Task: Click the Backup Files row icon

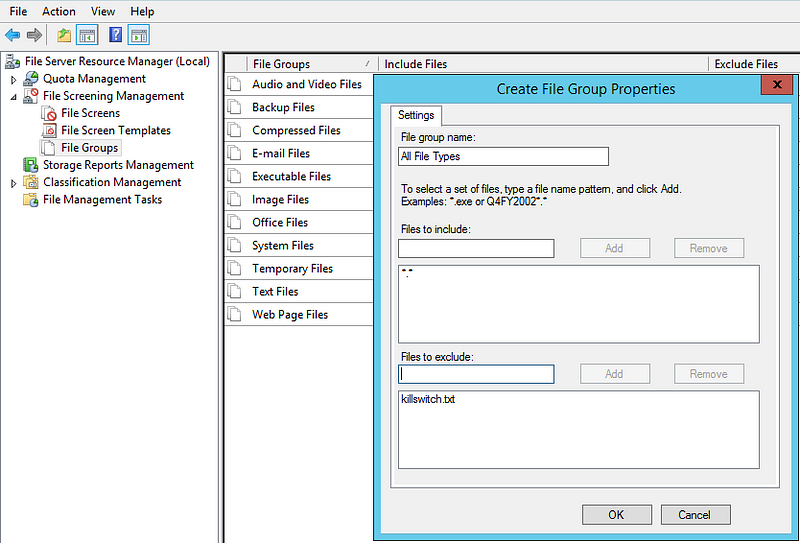Action: click(x=235, y=107)
